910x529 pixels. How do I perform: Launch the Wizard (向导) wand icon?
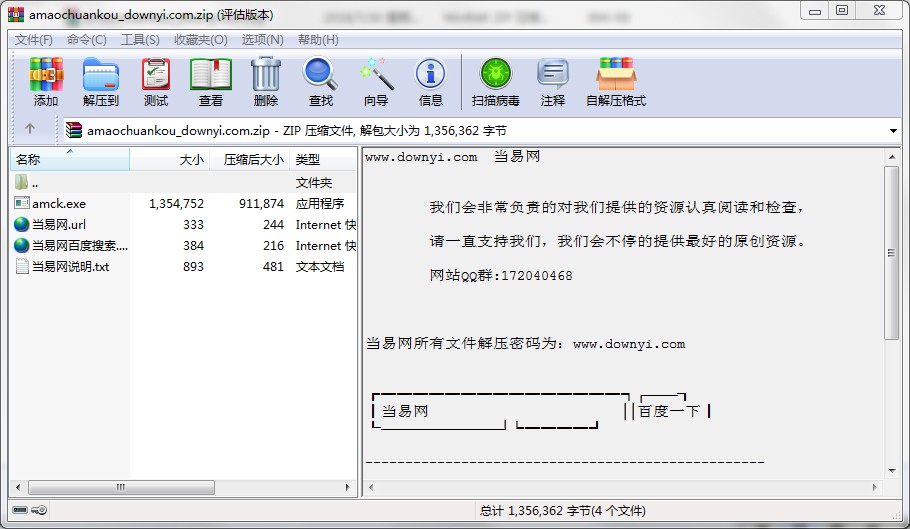click(x=376, y=74)
